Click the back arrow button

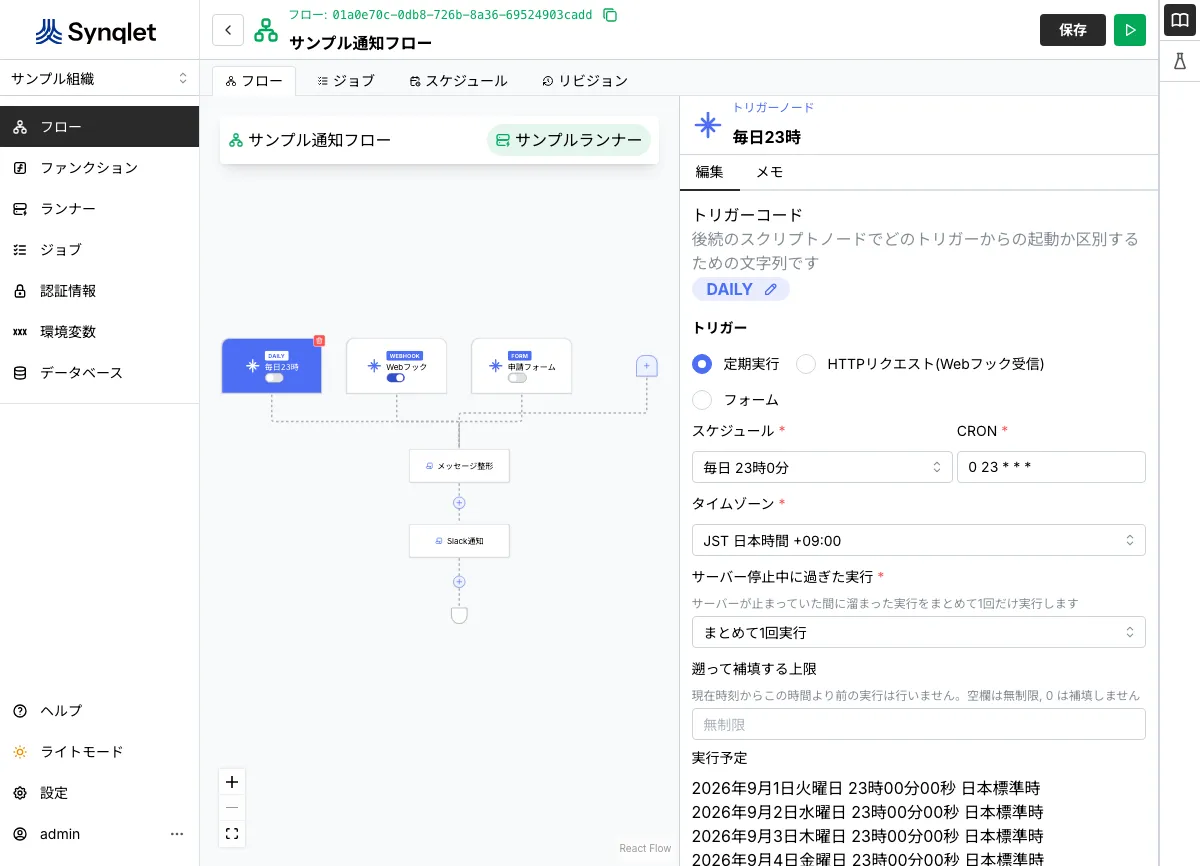point(228,30)
